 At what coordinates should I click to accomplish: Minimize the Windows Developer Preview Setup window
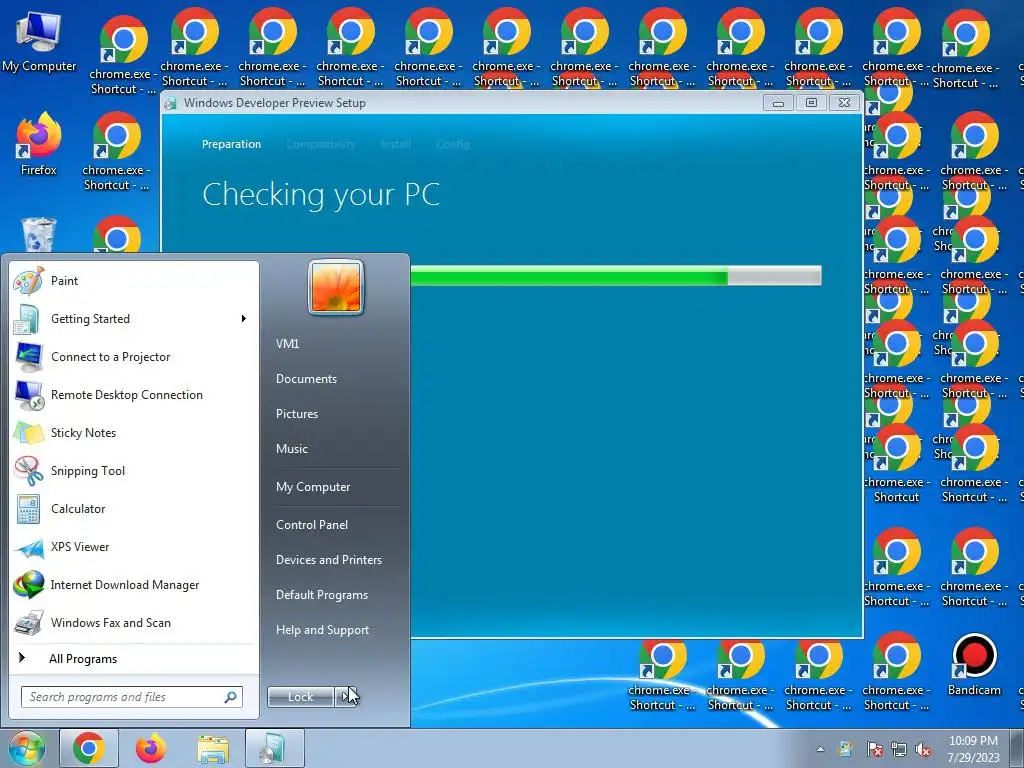(778, 103)
